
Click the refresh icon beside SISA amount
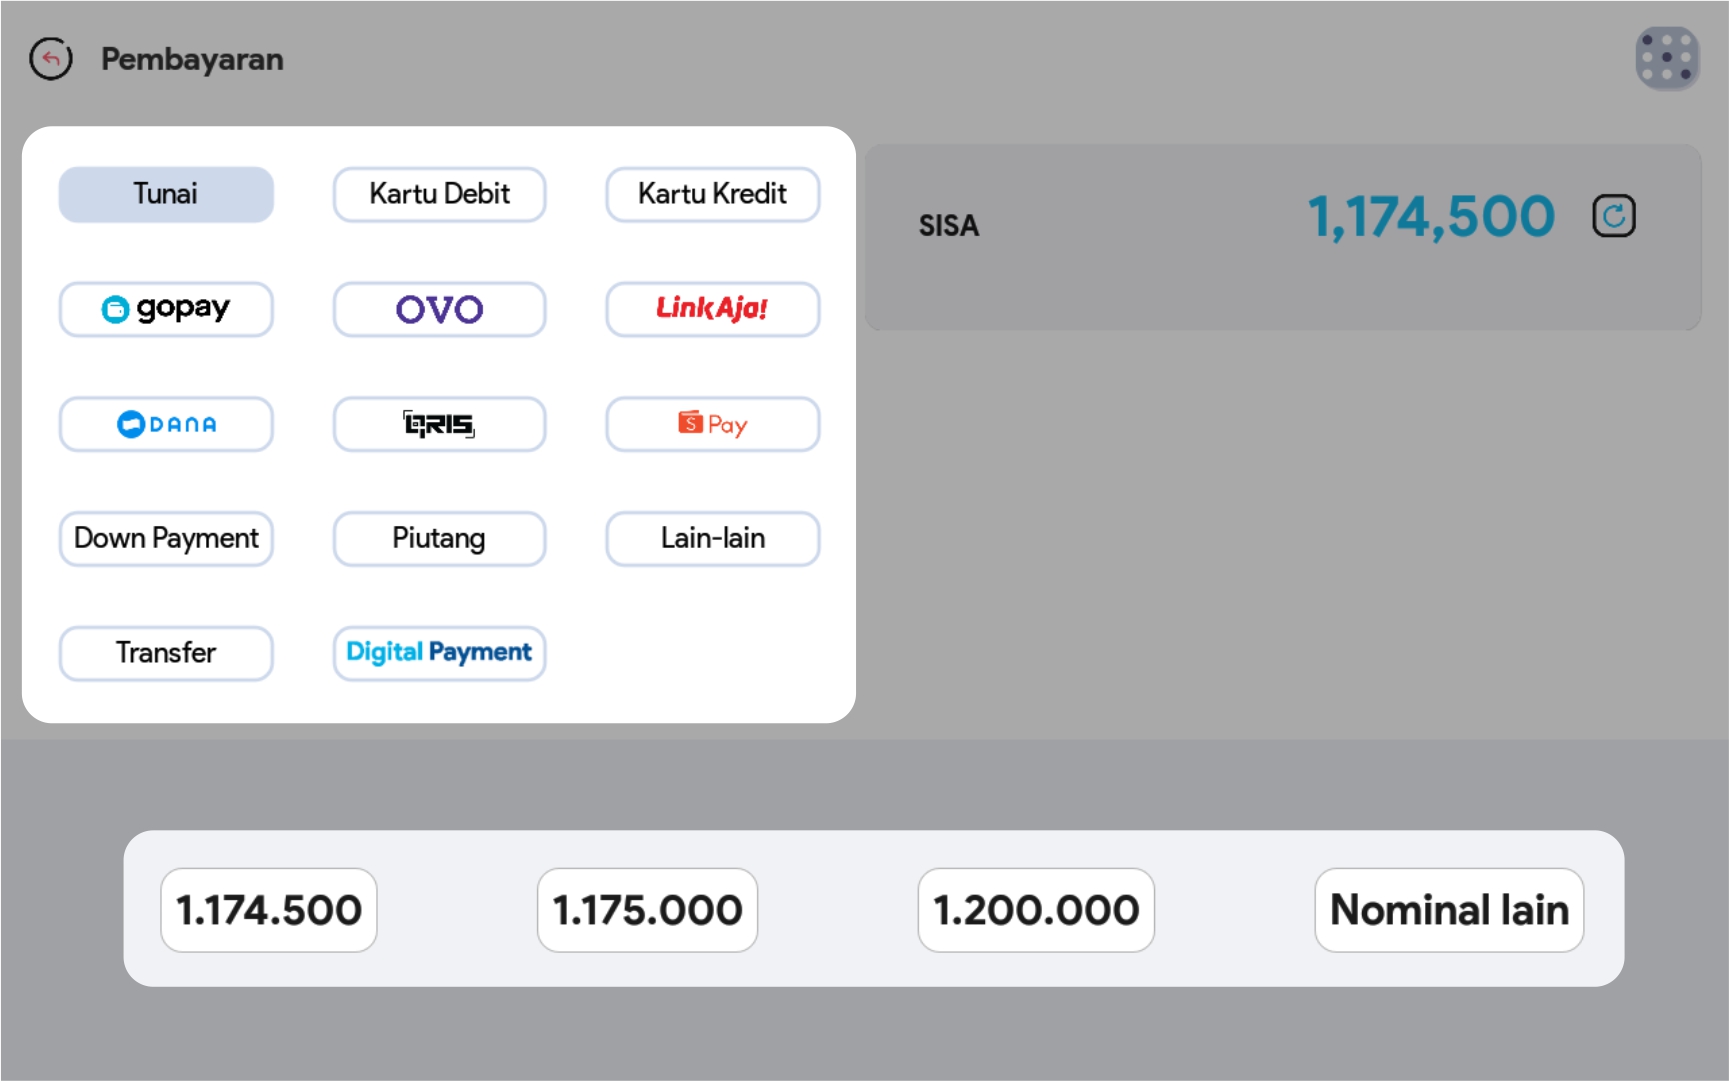(x=1613, y=216)
